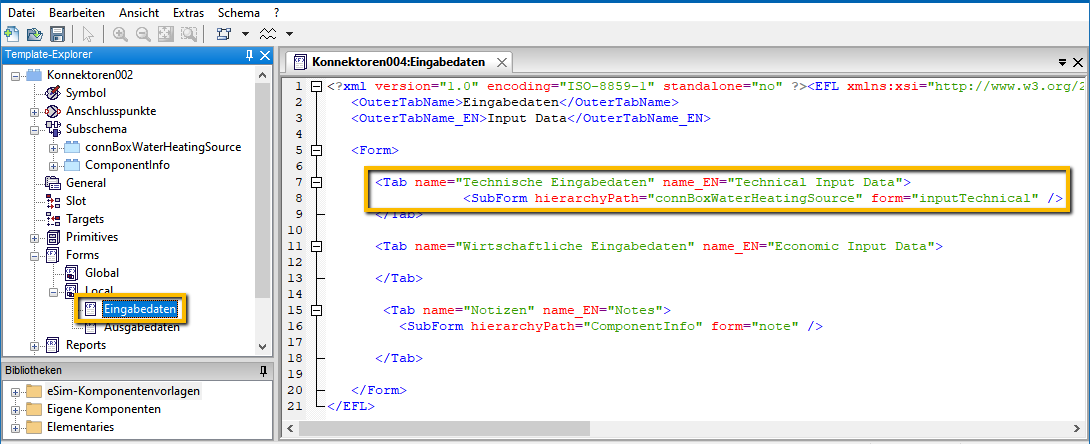Select the Global forms item
This screenshot has width=1090, height=444.
(x=101, y=273)
